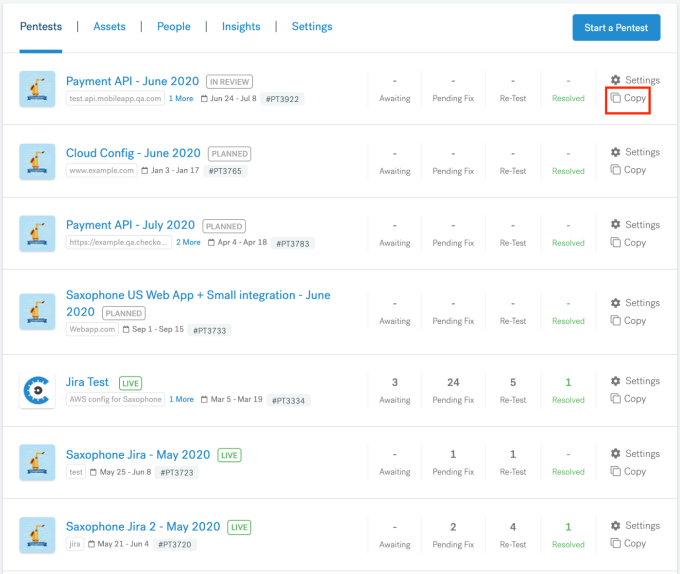The width and height of the screenshot is (680, 574).
Task: Click gear icon for Saxophone US Web App
Action: point(615,303)
